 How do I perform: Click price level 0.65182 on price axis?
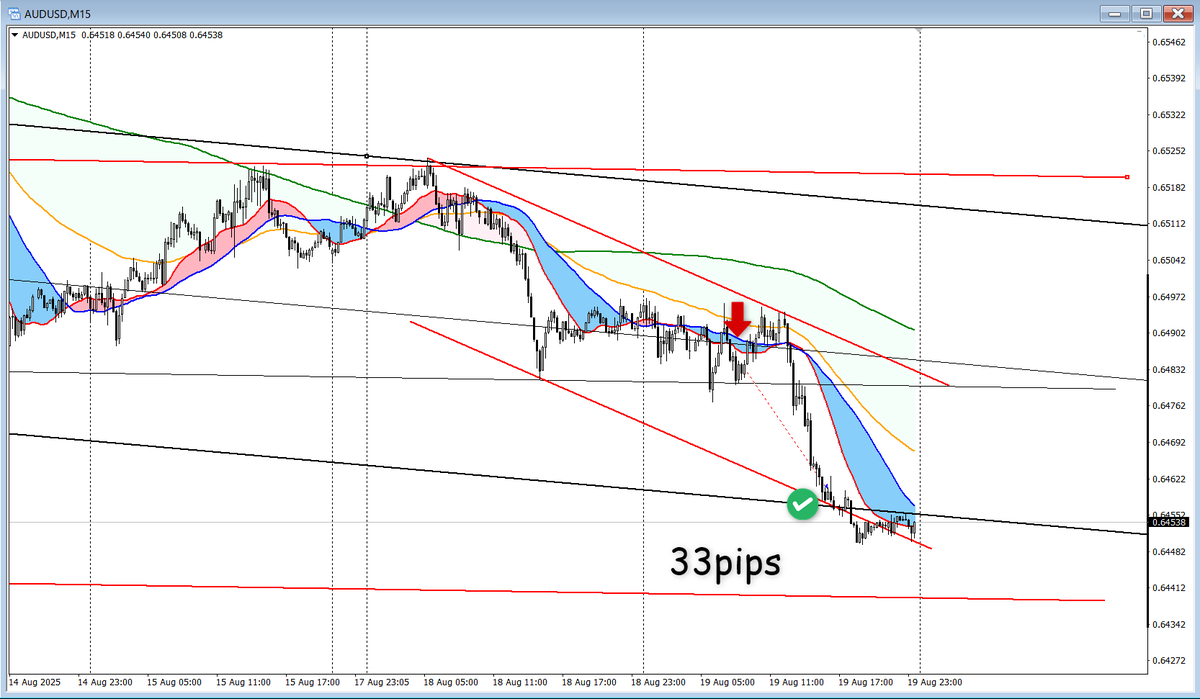[x=1168, y=188]
